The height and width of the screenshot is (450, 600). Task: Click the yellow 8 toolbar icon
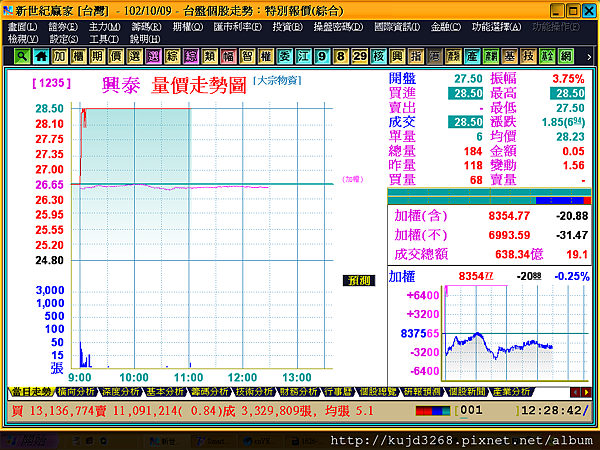click(x=341, y=56)
